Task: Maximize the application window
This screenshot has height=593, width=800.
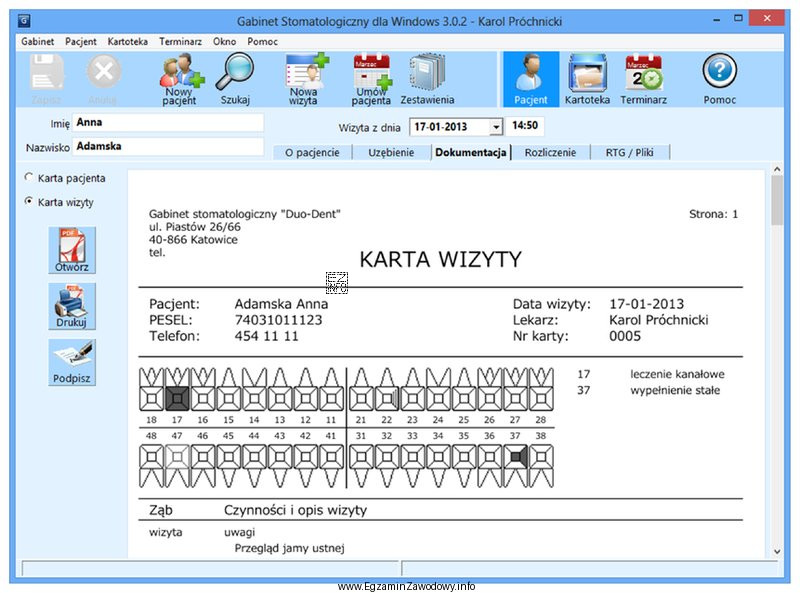Action: [738, 19]
